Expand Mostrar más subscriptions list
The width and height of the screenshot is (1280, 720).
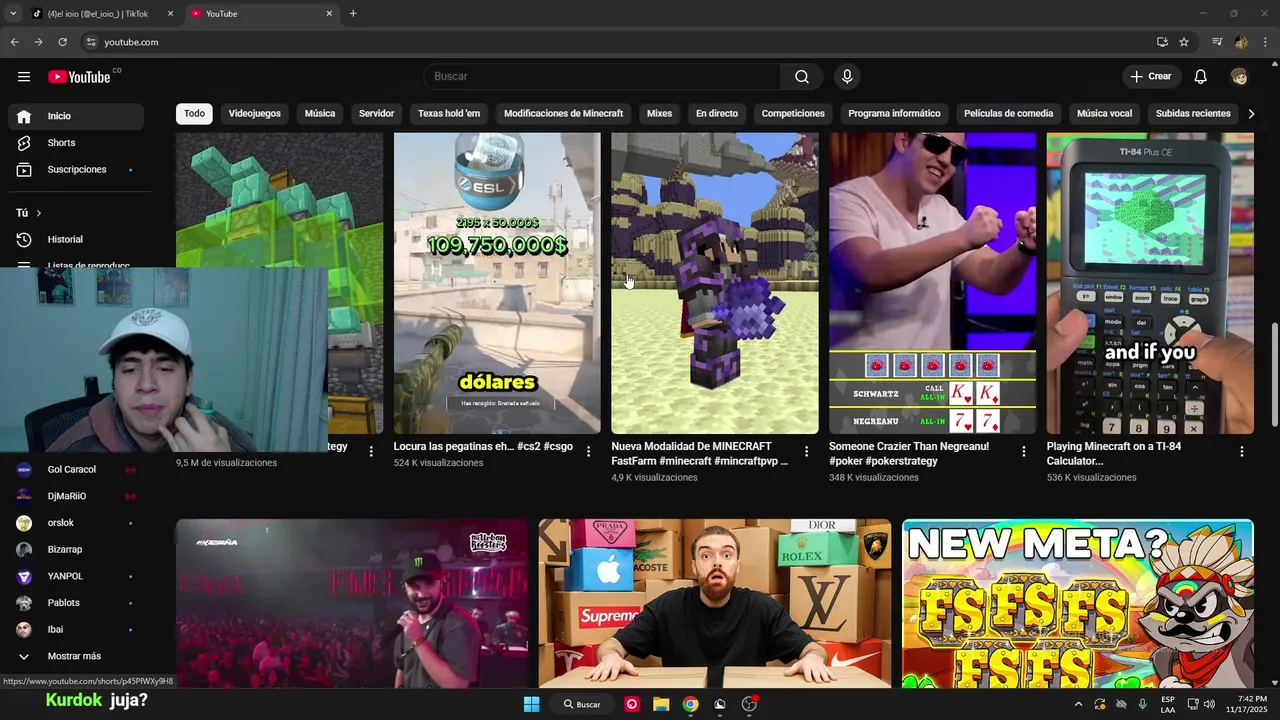pos(76,657)
